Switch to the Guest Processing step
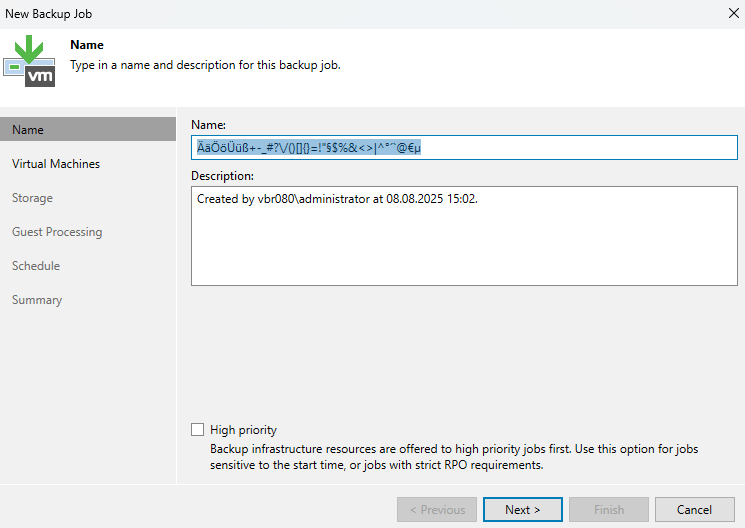745x528 pixels. (x=57, y=232)
